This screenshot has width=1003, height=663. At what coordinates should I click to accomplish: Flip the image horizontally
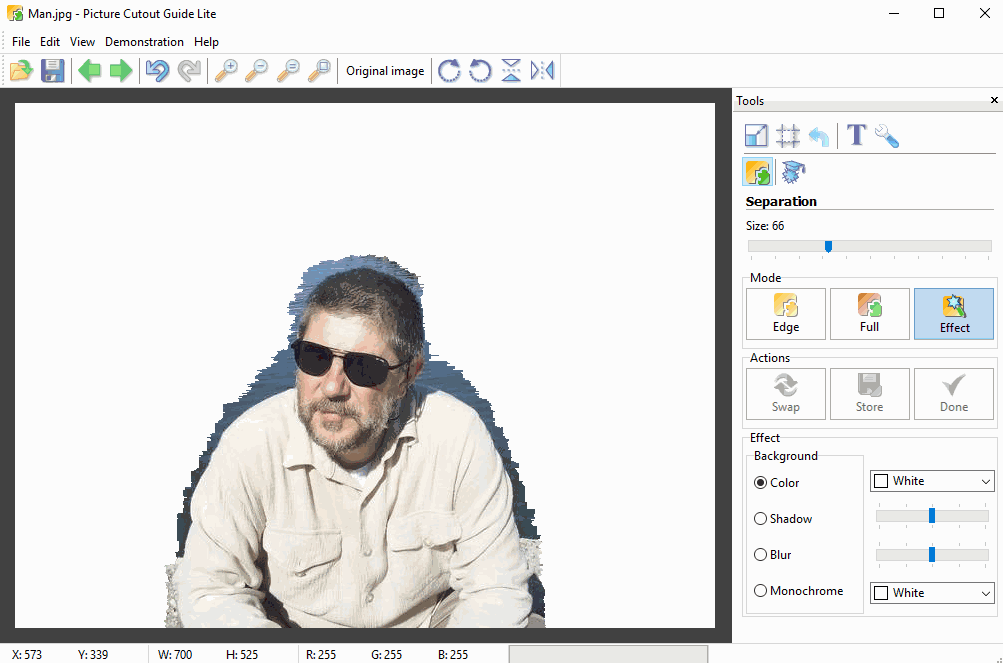[x=542, y=70]
